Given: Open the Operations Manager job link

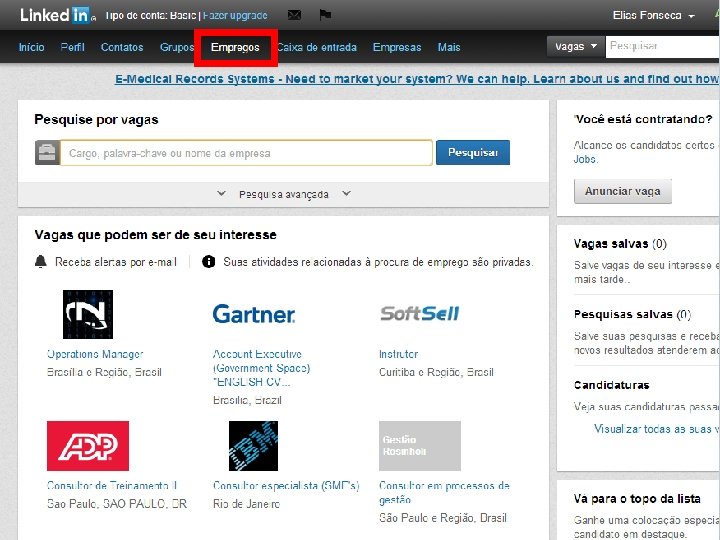Looking at the screenshot, I should coord(95,354).
